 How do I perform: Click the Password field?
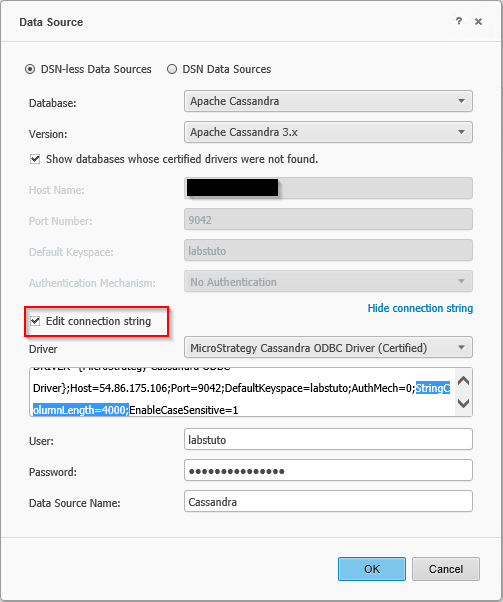pos(328,470)
